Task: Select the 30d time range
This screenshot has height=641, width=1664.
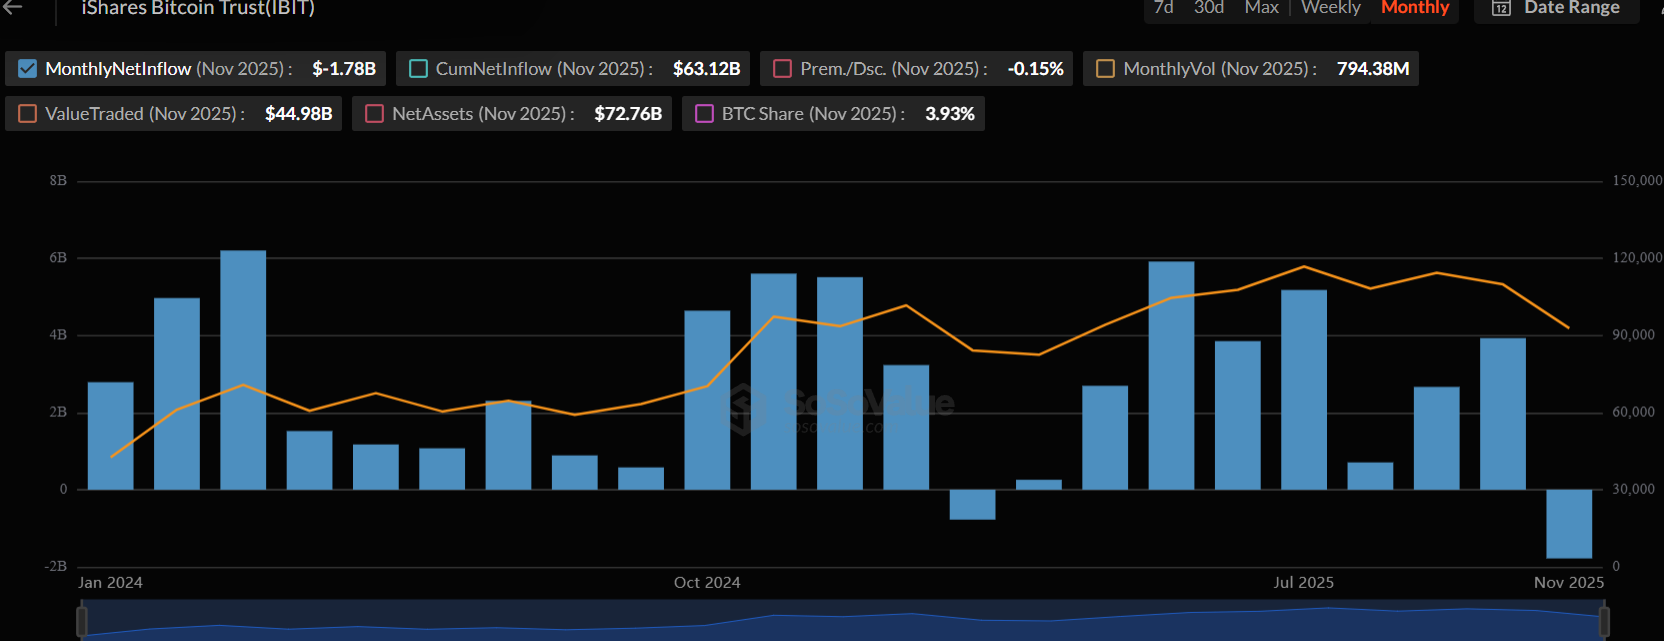Action: click(x=1208, y=8)
